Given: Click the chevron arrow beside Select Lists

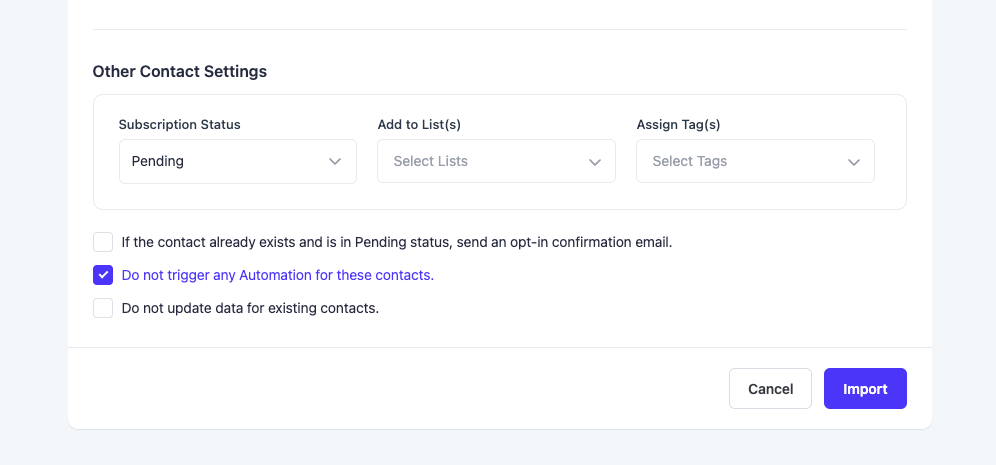Looking at the screenshot, I should tap(595, 162).
